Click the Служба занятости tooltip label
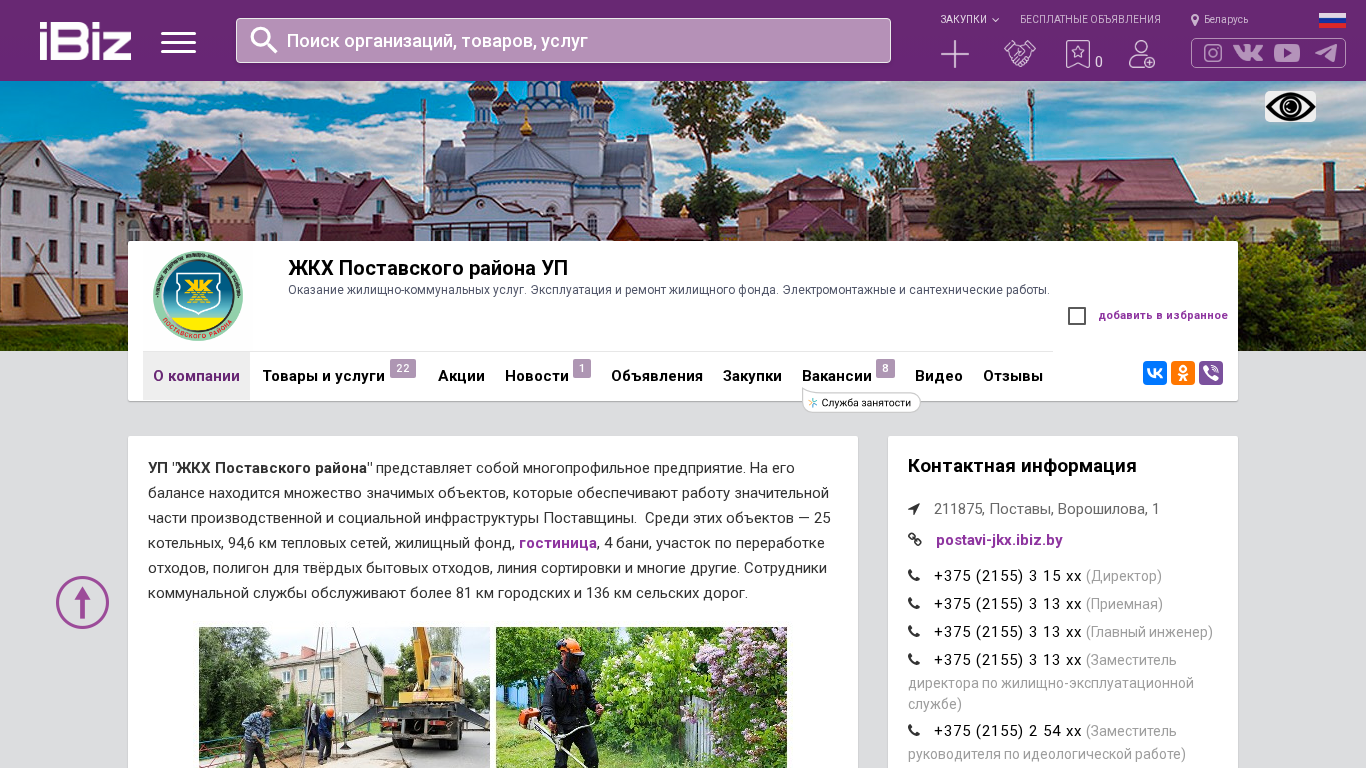The image size is (1366, 768). [861, 403]
